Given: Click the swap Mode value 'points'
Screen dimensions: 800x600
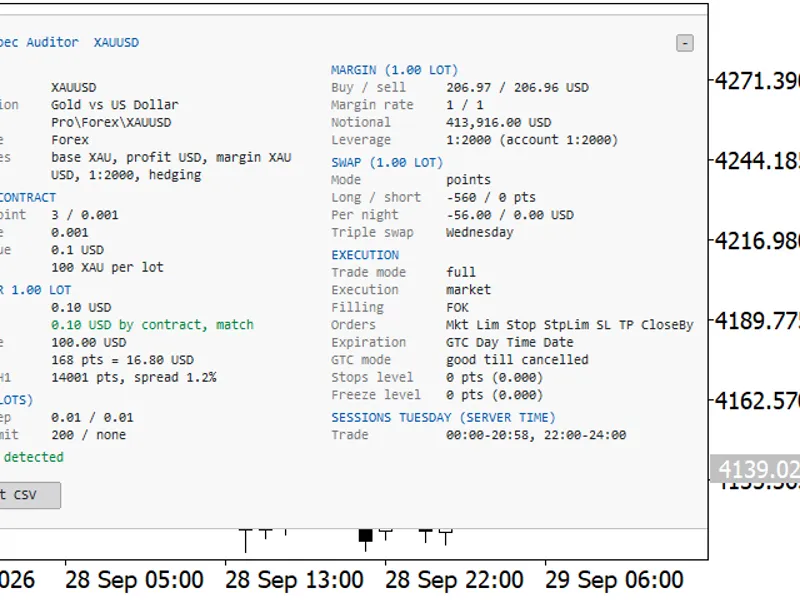Looking at the screenshot, I should click(x=468, y=180).
